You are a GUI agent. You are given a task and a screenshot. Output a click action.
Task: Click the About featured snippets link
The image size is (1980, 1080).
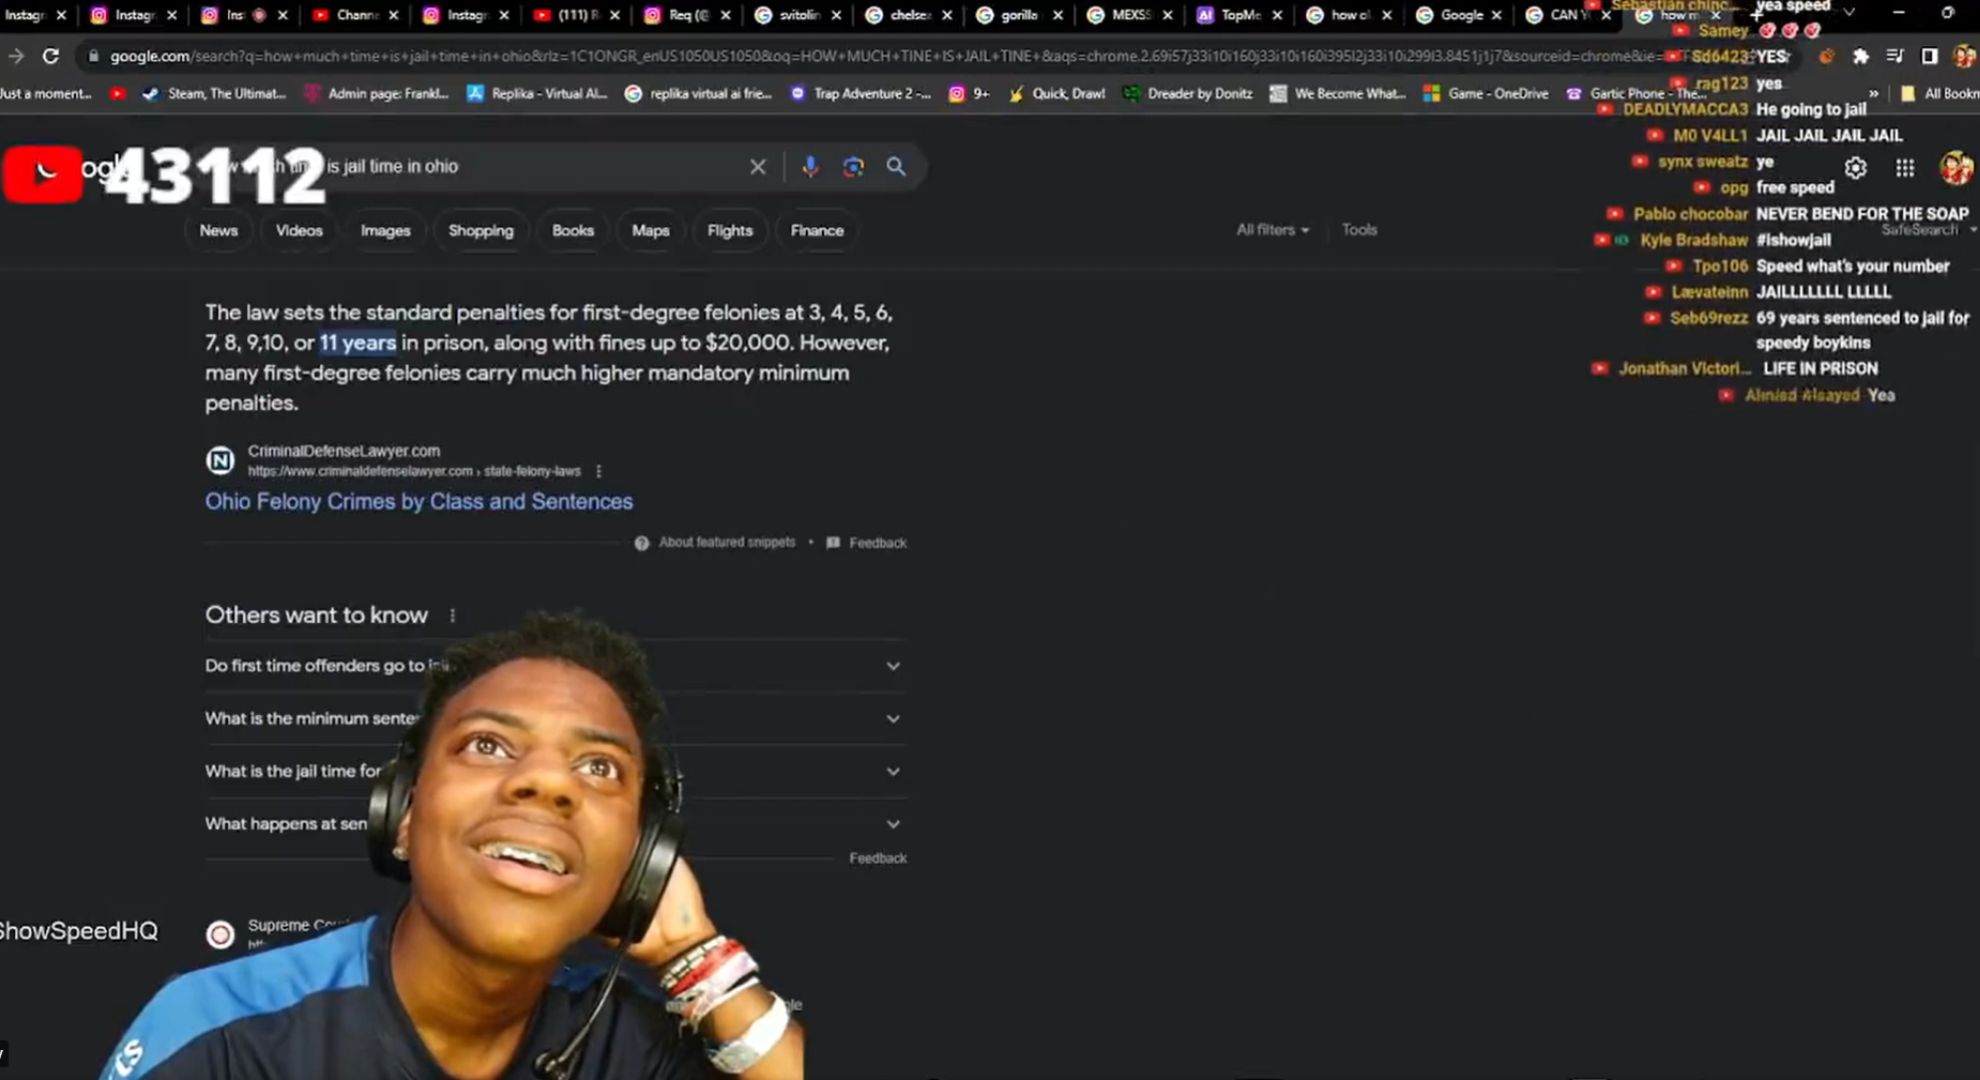tap(726, 543)
